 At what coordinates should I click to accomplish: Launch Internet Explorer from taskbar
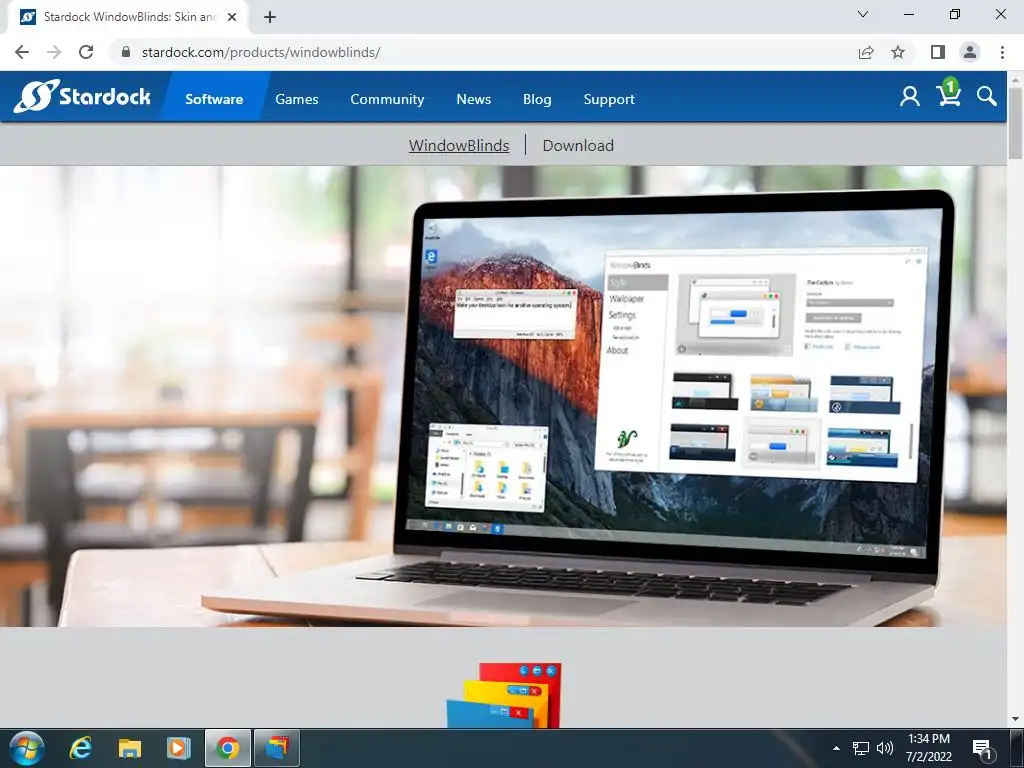point(81,748)
